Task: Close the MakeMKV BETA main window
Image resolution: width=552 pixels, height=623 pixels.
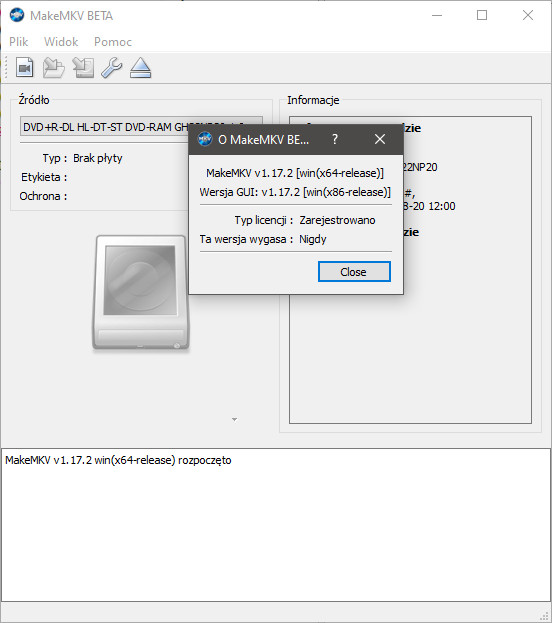Action: click(528, 15)
